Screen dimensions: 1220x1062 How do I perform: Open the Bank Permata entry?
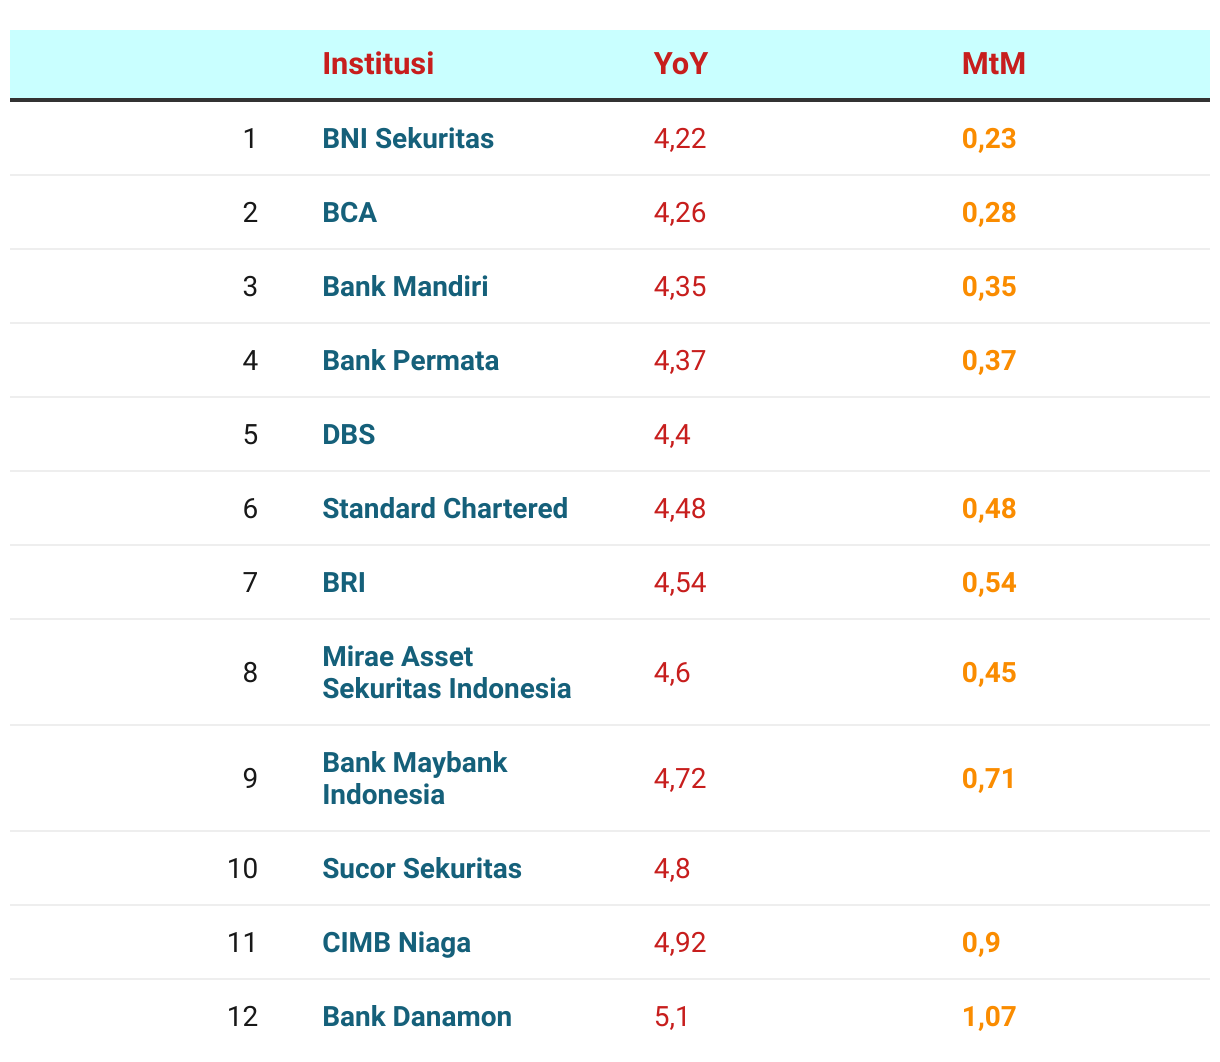(x=410, y=360)
